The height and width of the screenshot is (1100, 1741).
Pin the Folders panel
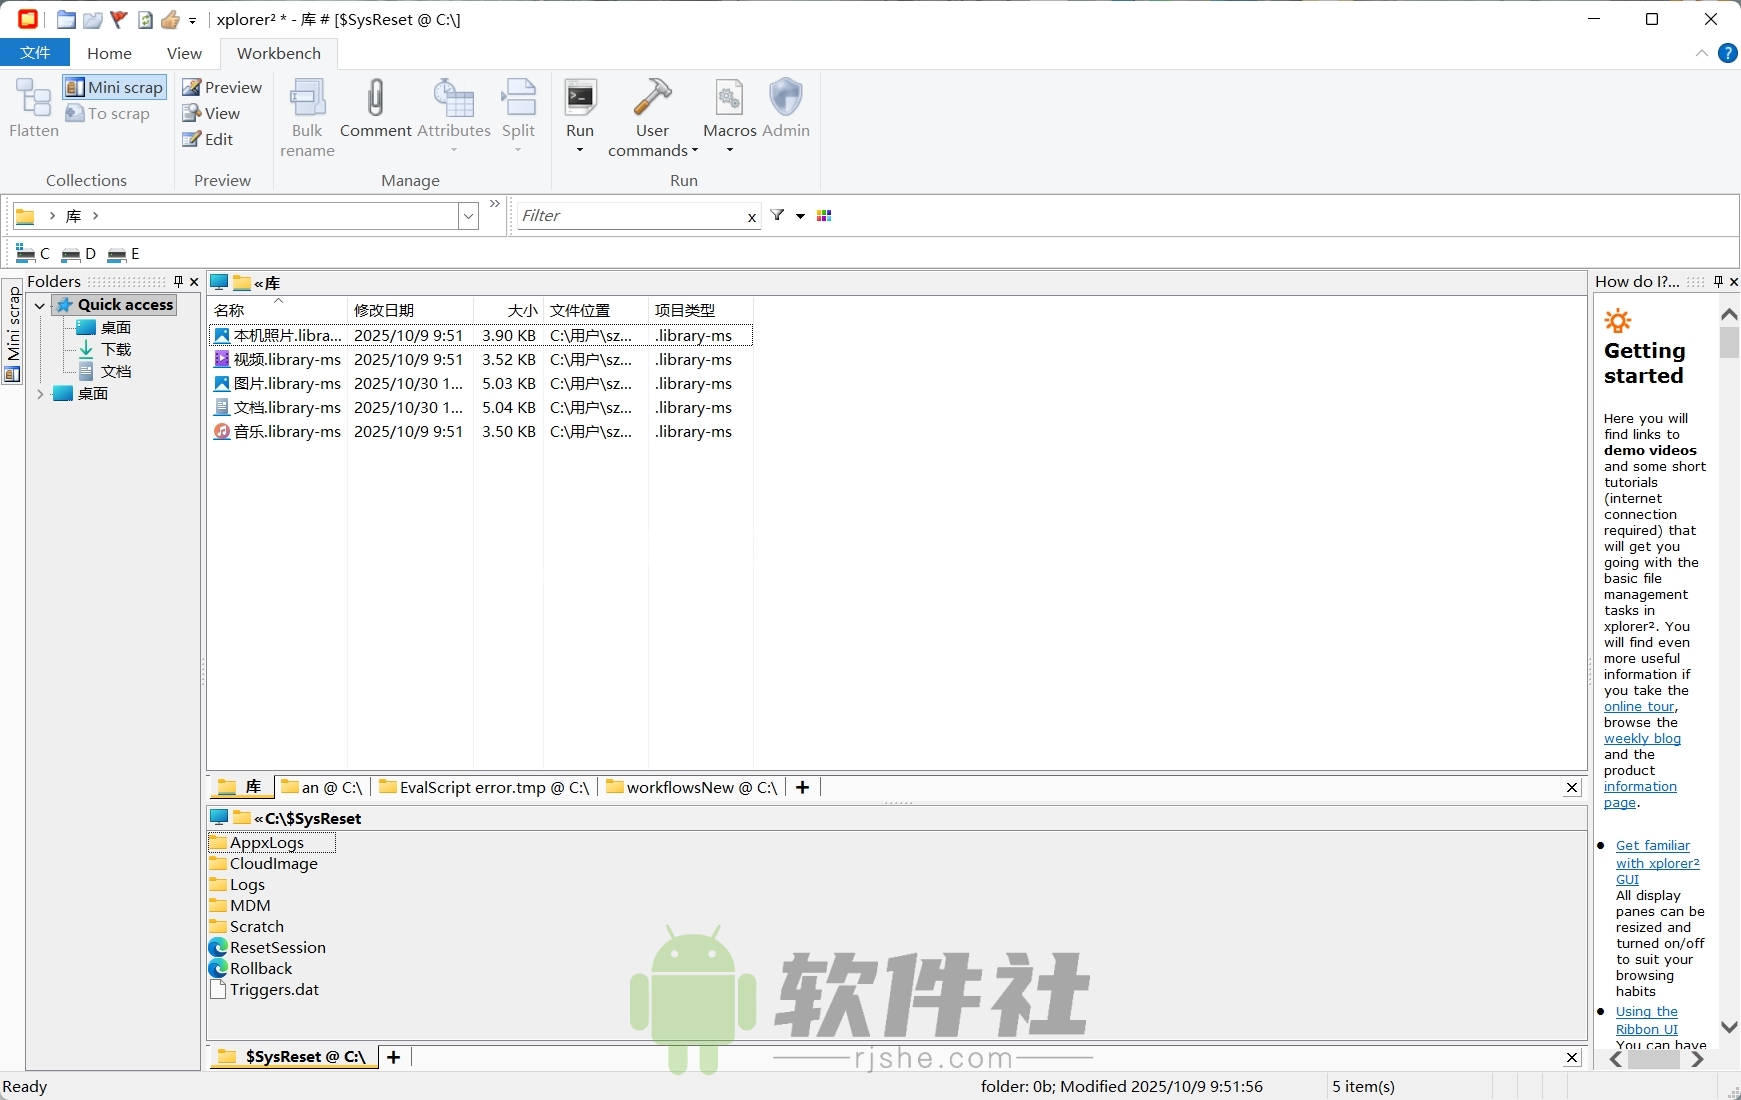pyautogui.click(x=177, y=281)
